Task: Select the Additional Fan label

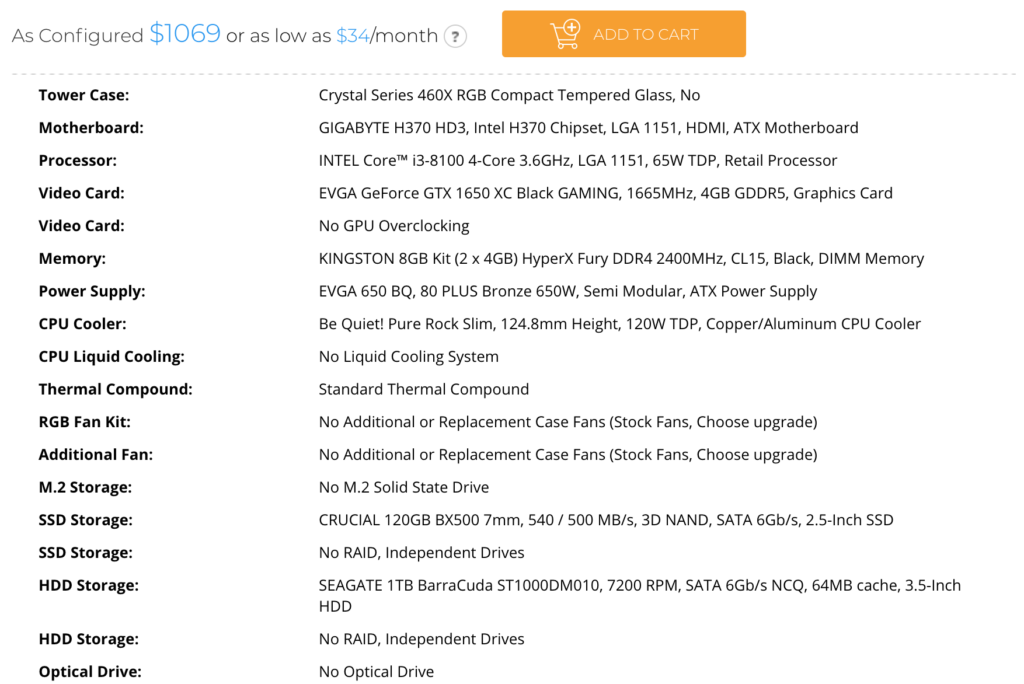Action: 95,455
